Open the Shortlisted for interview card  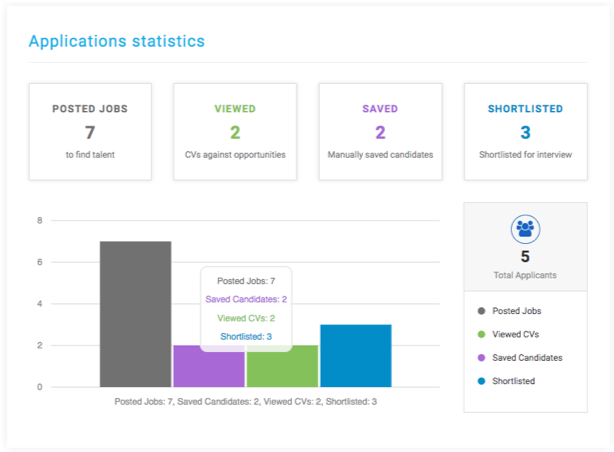pos(525,132)
